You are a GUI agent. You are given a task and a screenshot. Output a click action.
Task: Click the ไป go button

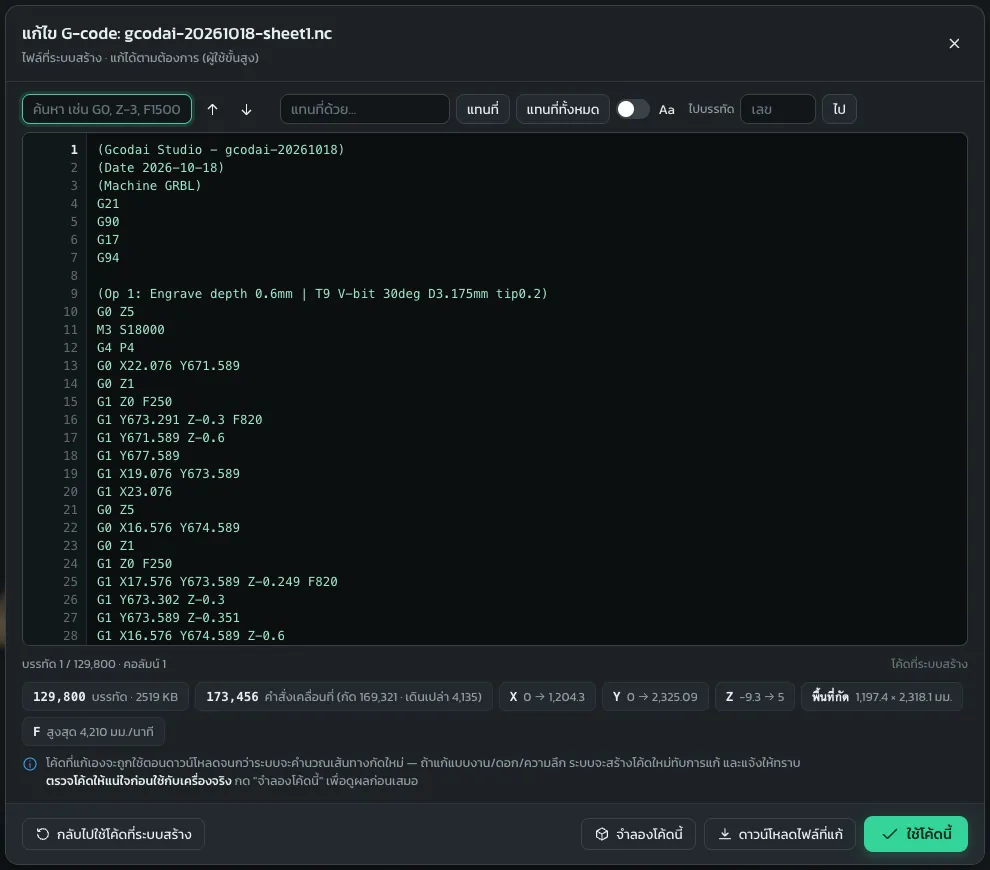pyautogui.click(x=839, y=109)
